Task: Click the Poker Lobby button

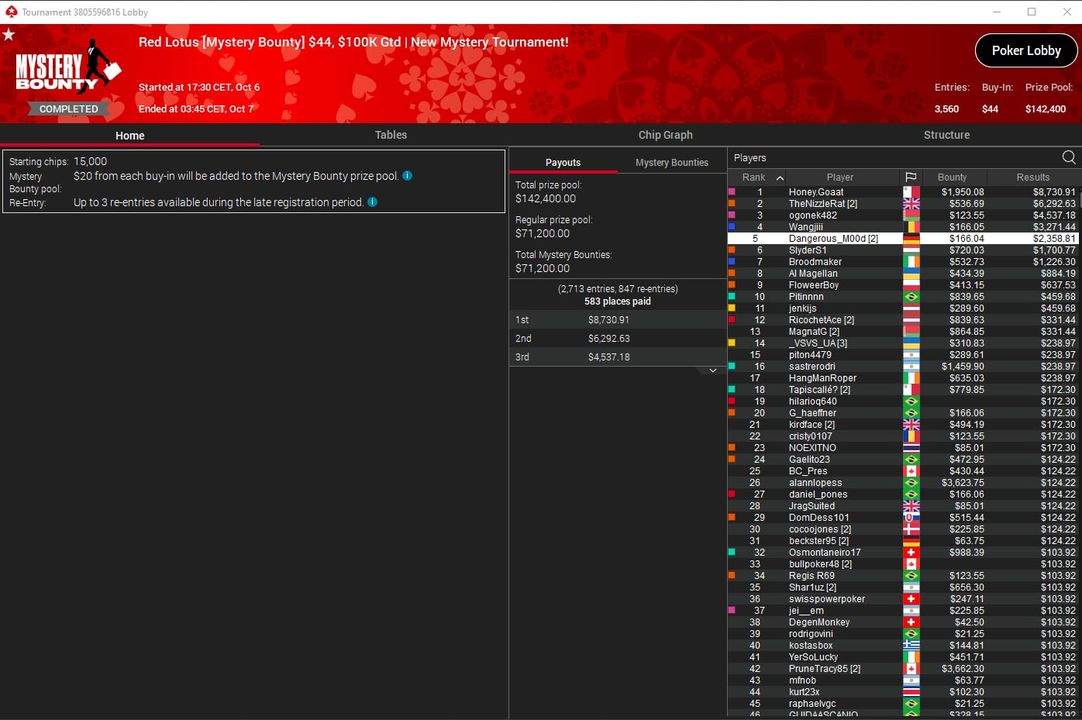Action: 1025,51
